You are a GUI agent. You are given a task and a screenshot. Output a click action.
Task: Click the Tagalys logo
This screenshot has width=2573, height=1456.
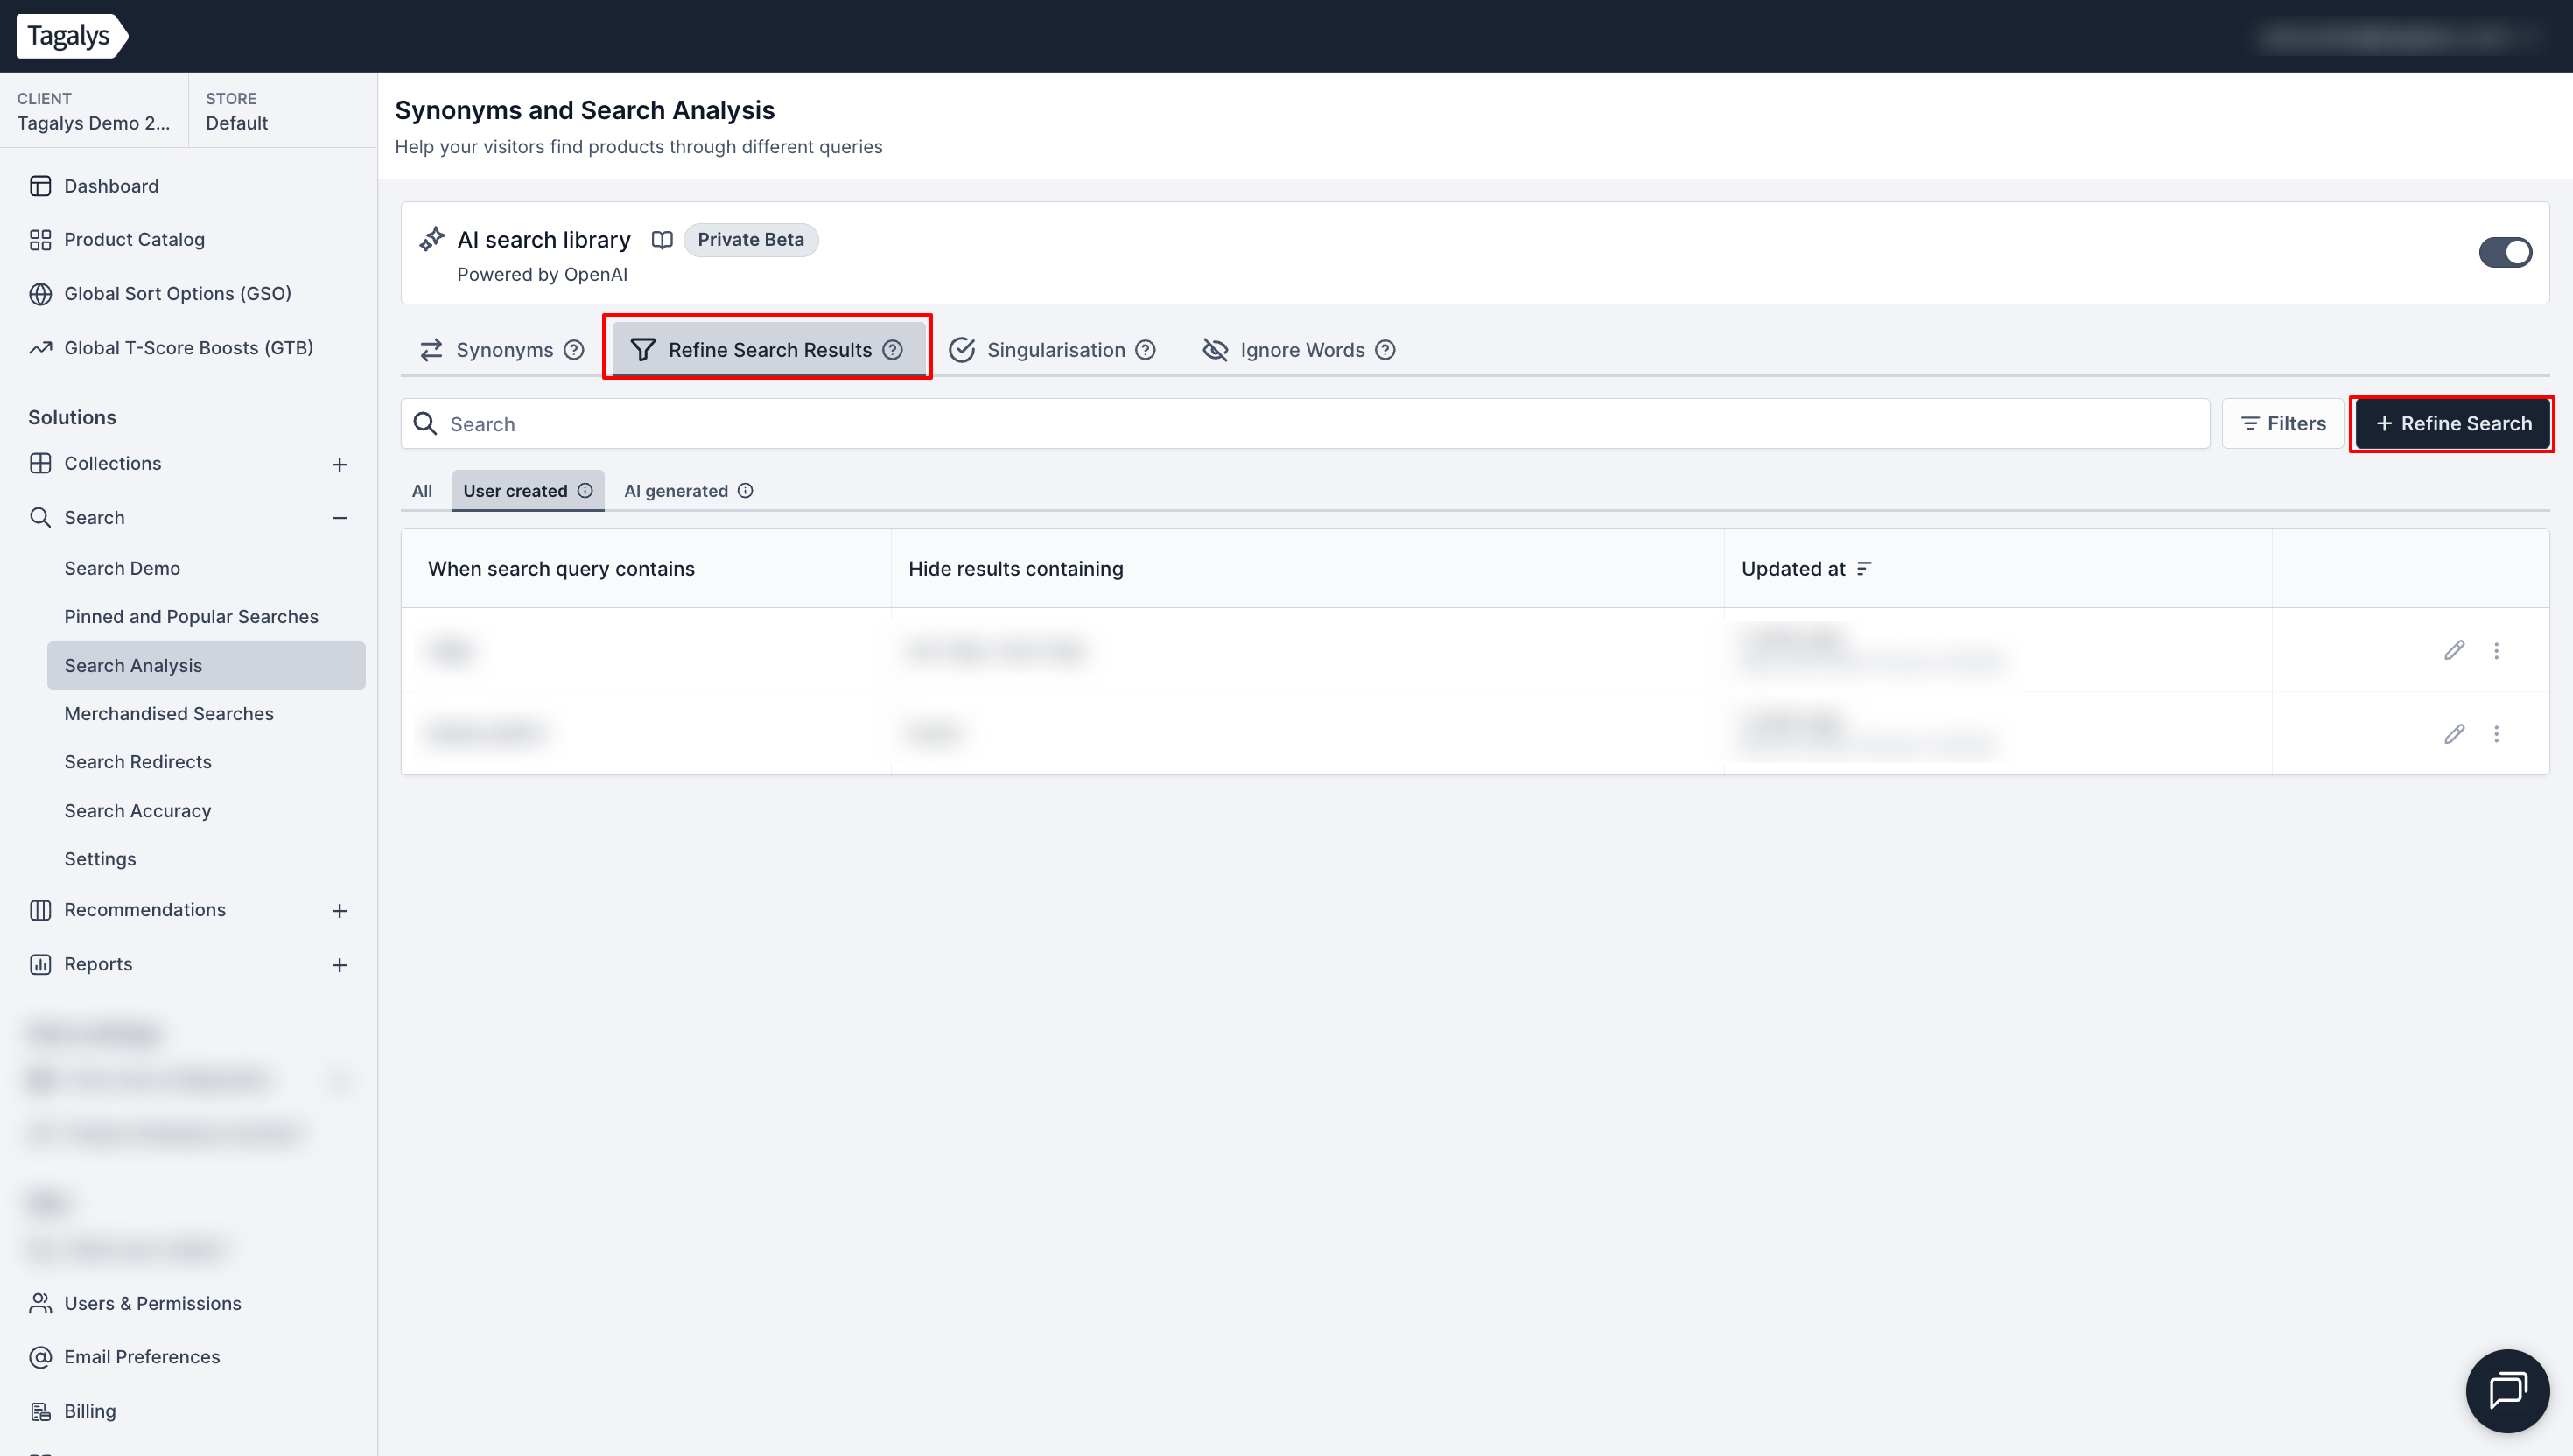(x=70, y=36)
